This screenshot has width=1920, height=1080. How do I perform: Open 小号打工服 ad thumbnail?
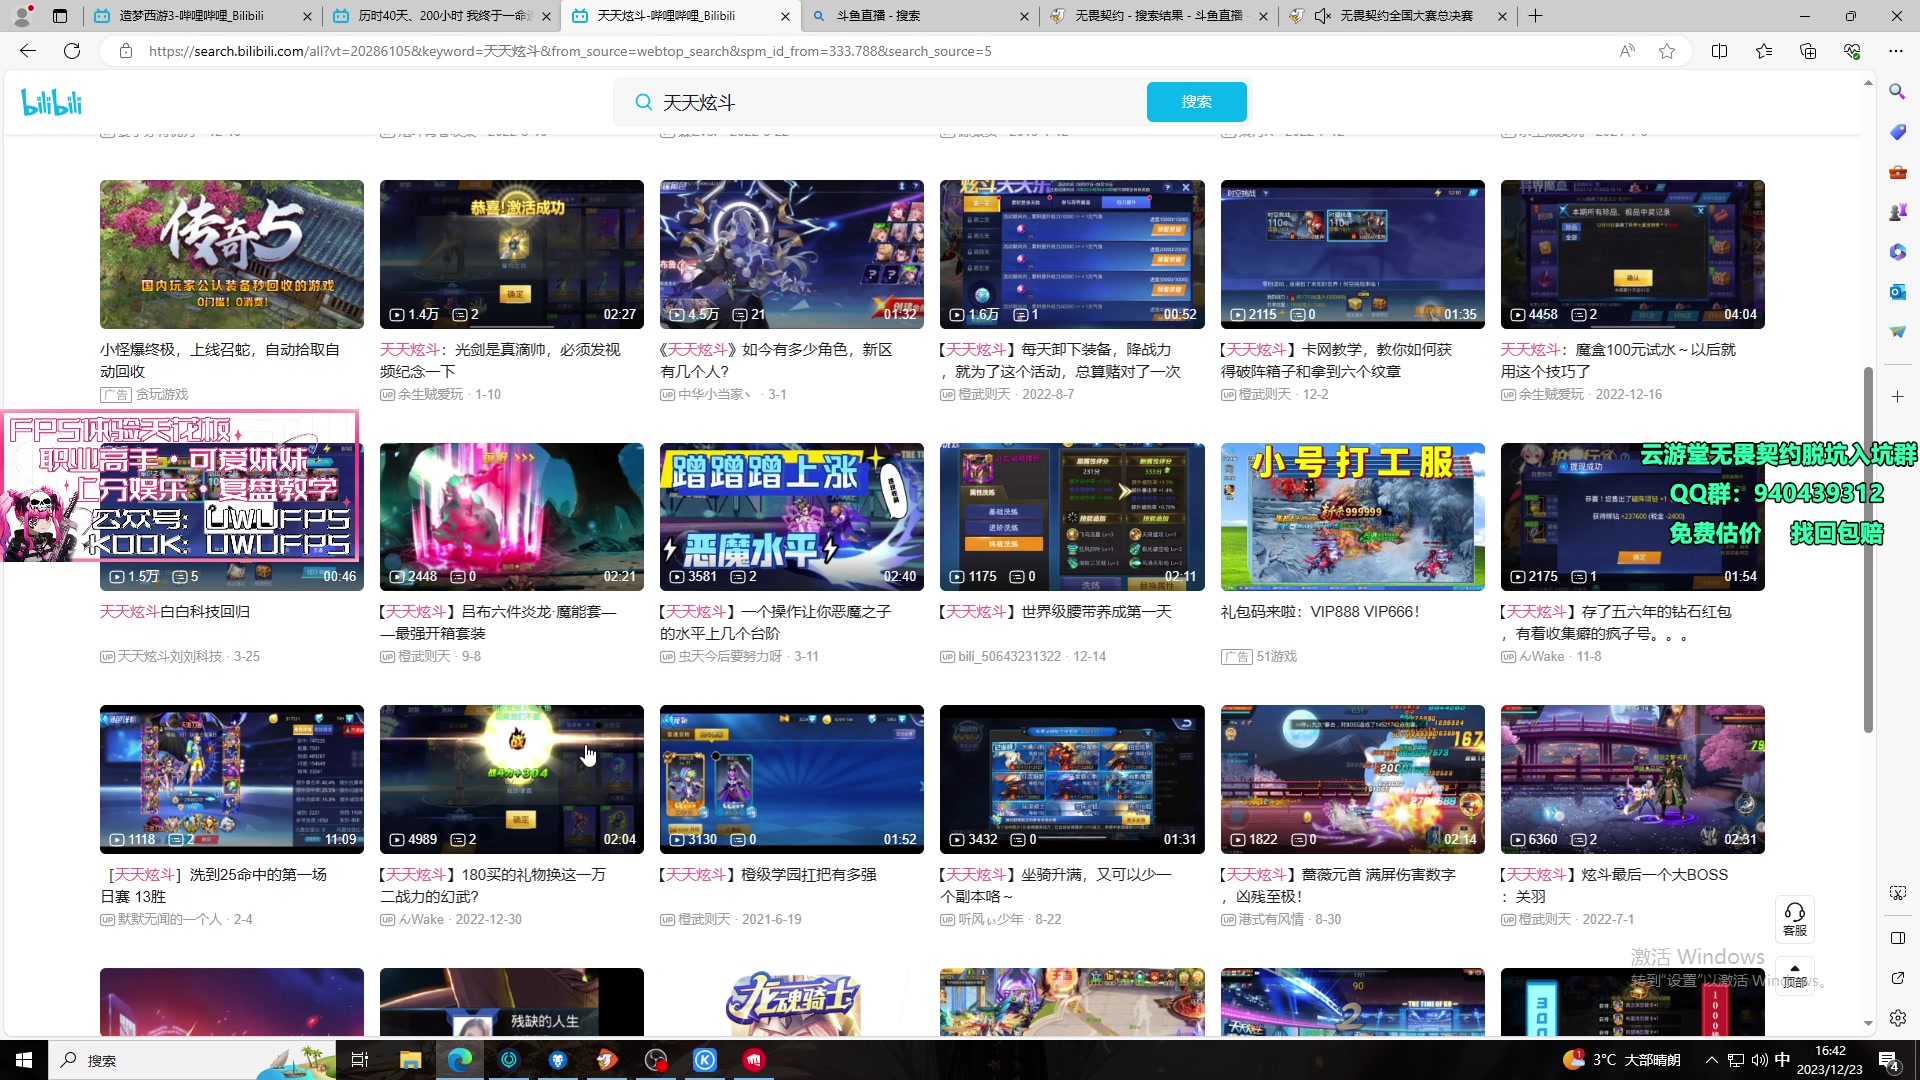[1352, 517]
